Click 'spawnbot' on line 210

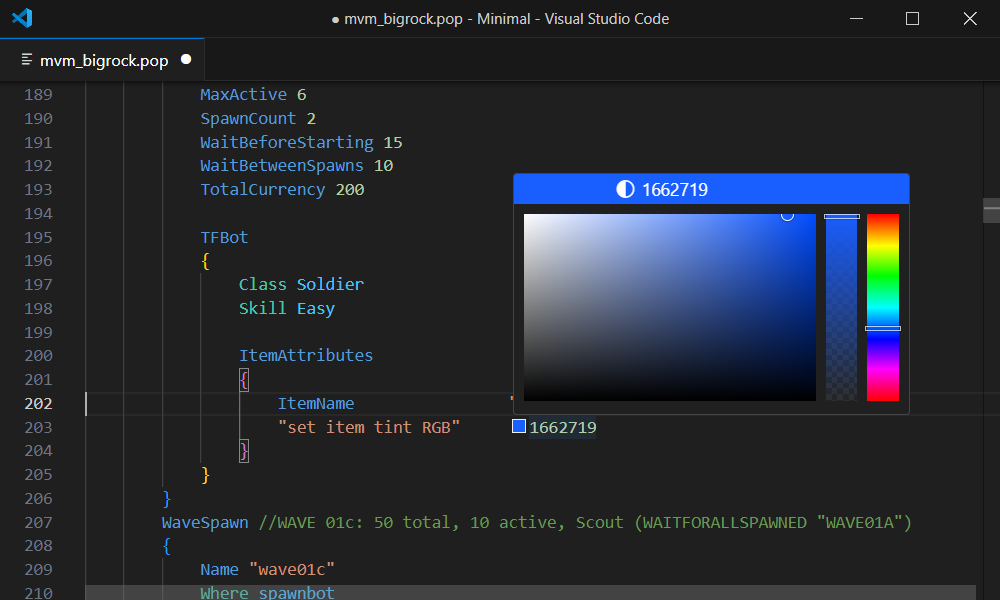[297, 593]
